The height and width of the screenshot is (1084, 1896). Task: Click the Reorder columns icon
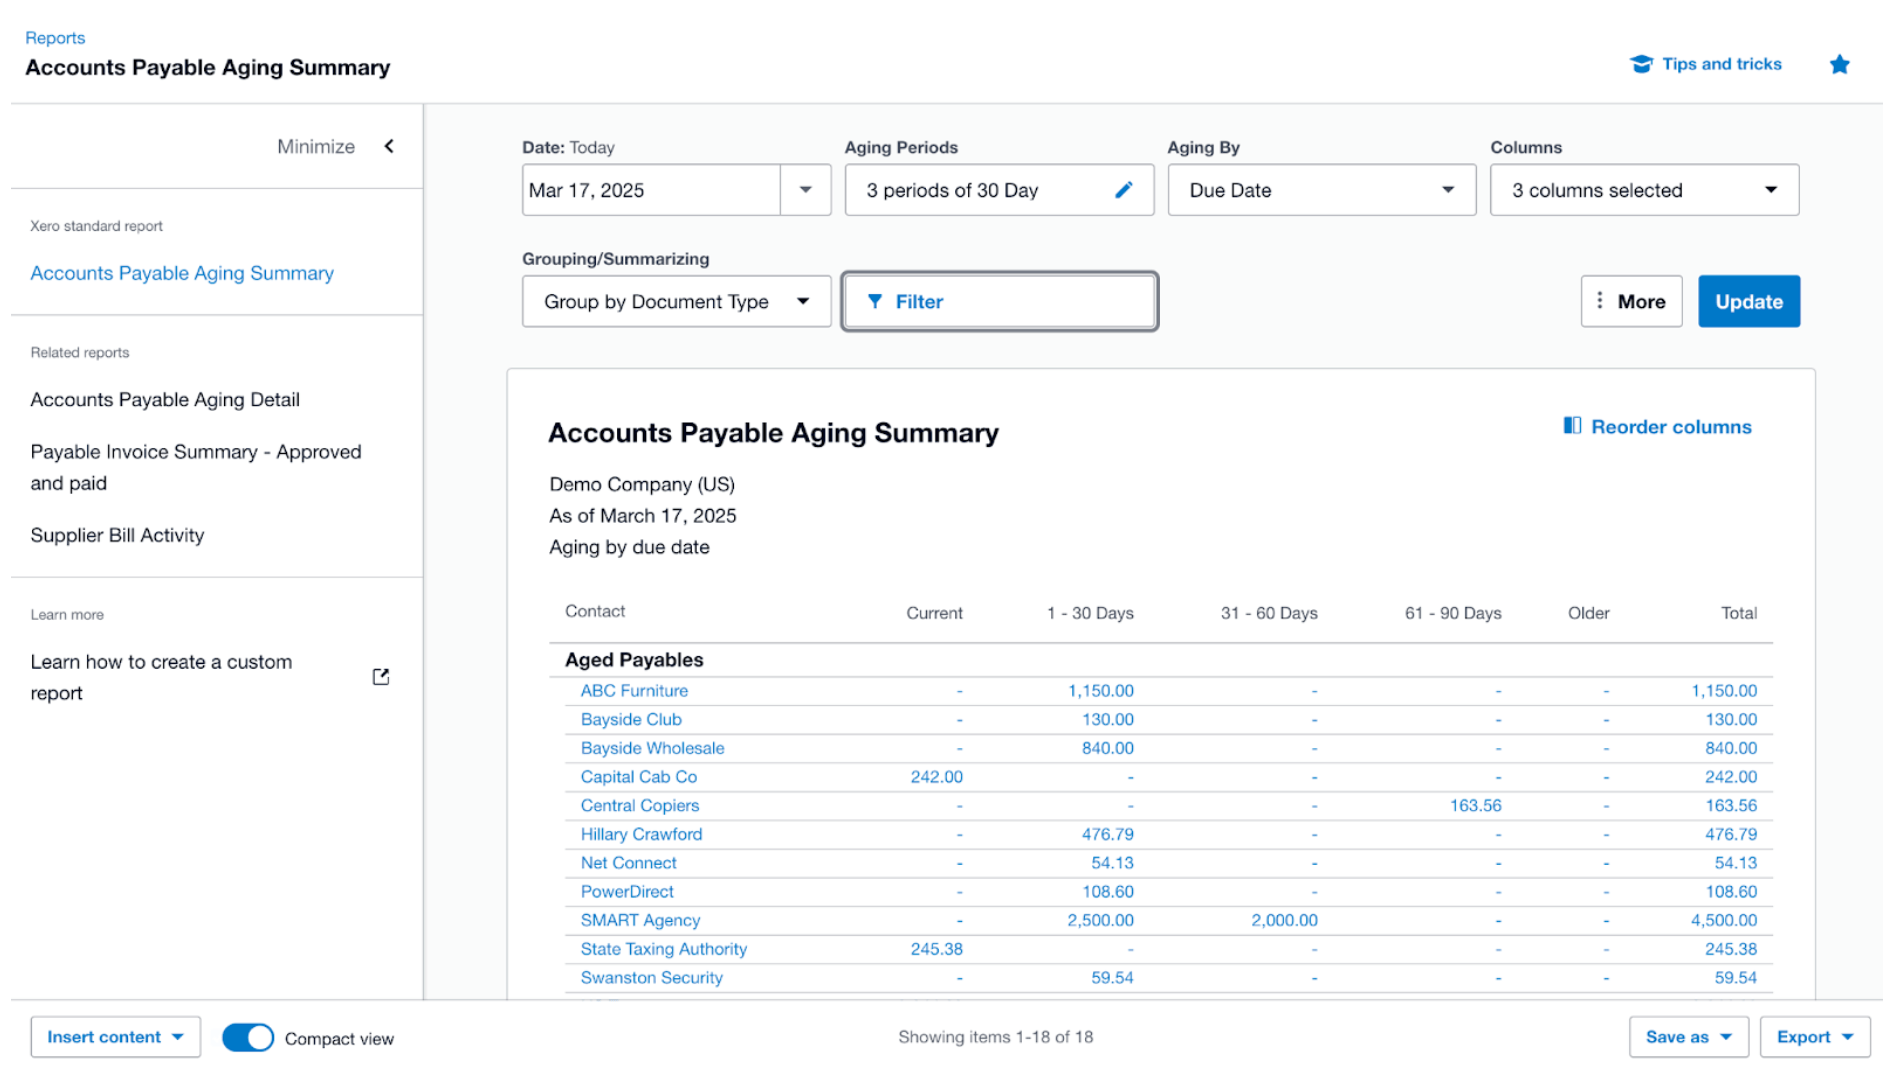[1570, 426]
